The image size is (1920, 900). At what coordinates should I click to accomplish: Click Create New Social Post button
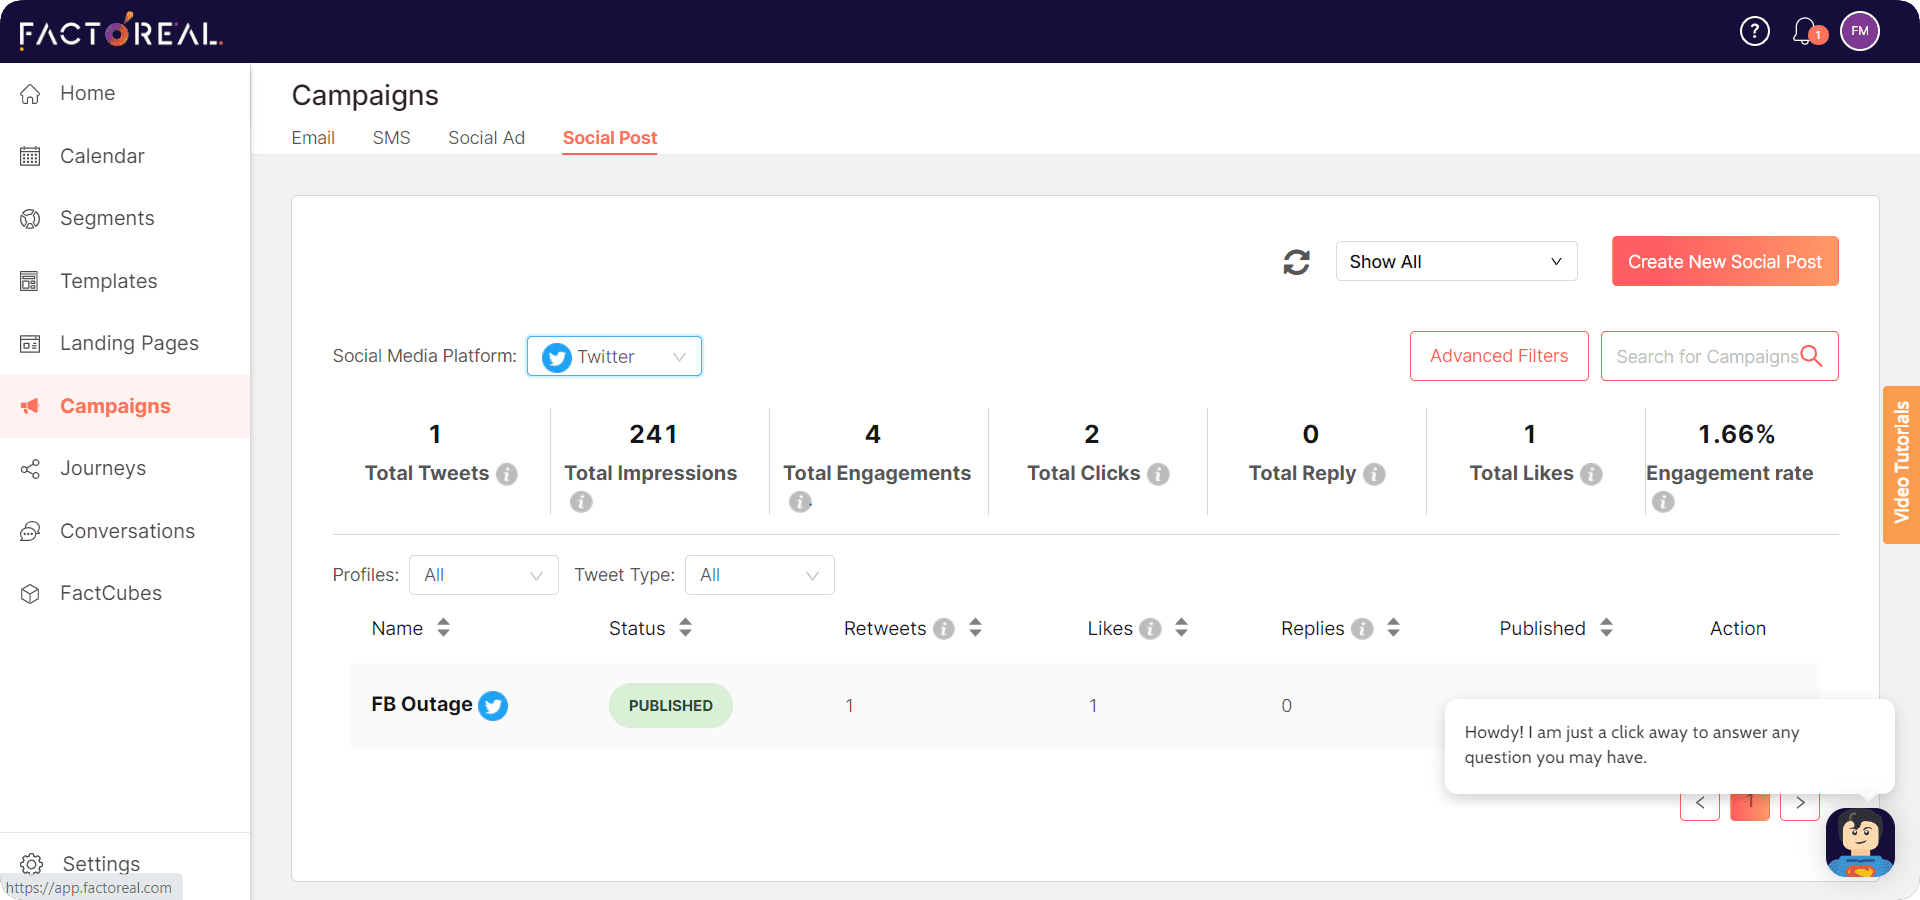(x=1724, y=262)
